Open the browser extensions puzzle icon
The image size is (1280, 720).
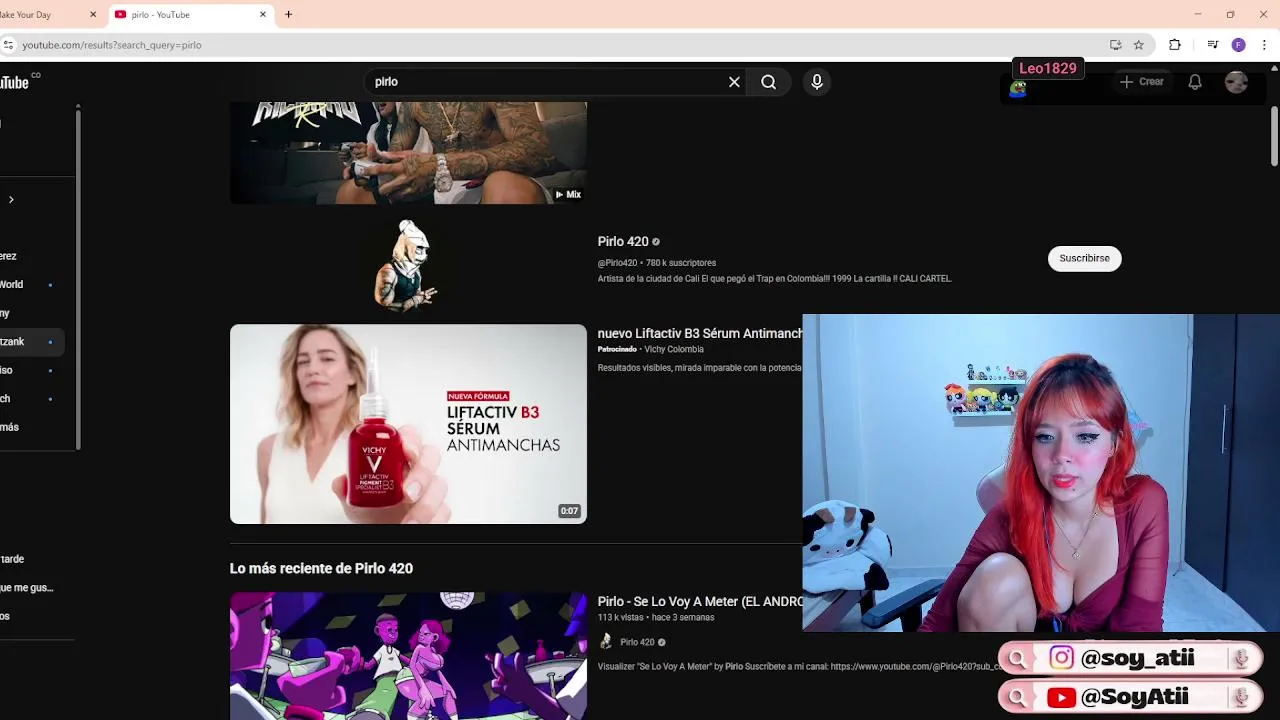pyautogui.click(x=1175, y=45)
